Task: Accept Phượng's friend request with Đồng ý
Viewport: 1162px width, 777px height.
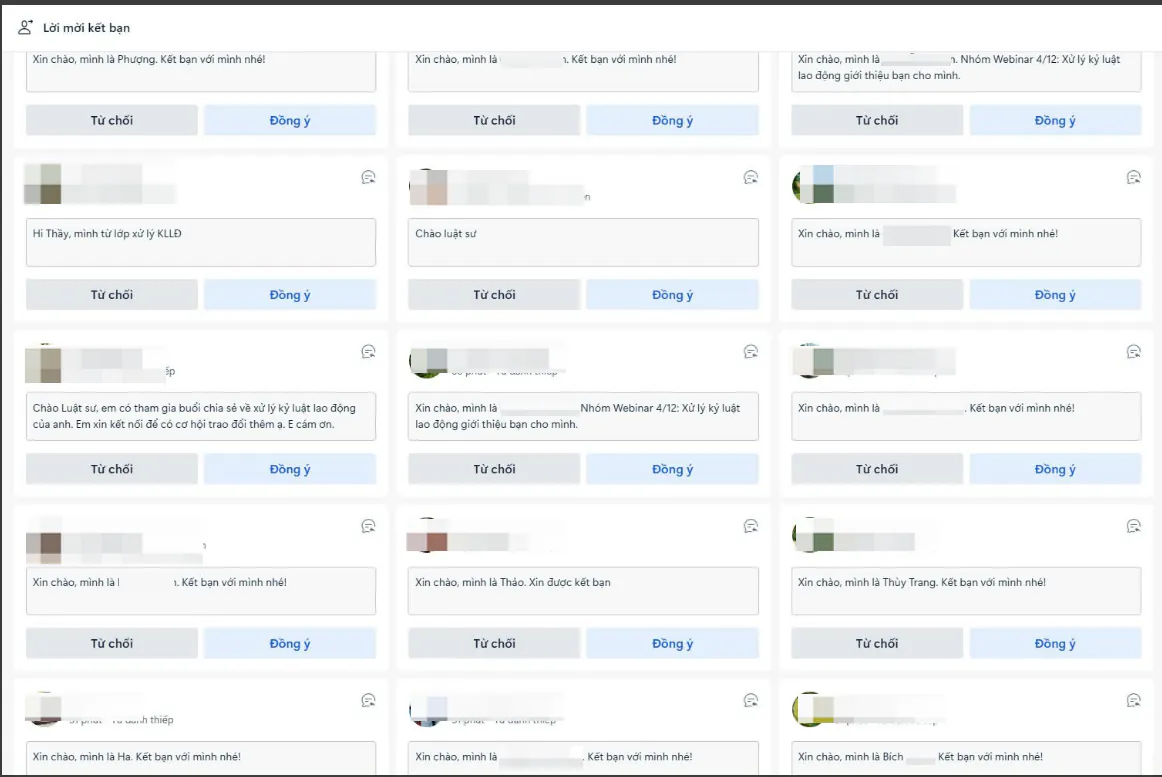Action: 290,120
